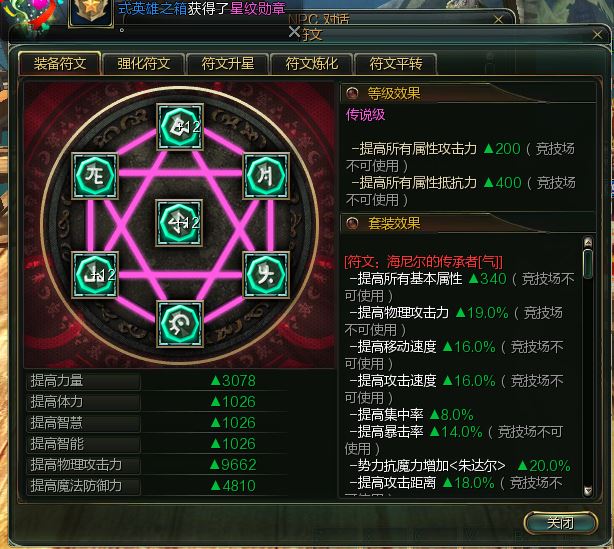Image resolution: width=614 pixels, height=549 pixels.
Task: Toggle the 套装效果 round header button
Action: (352, 223)
